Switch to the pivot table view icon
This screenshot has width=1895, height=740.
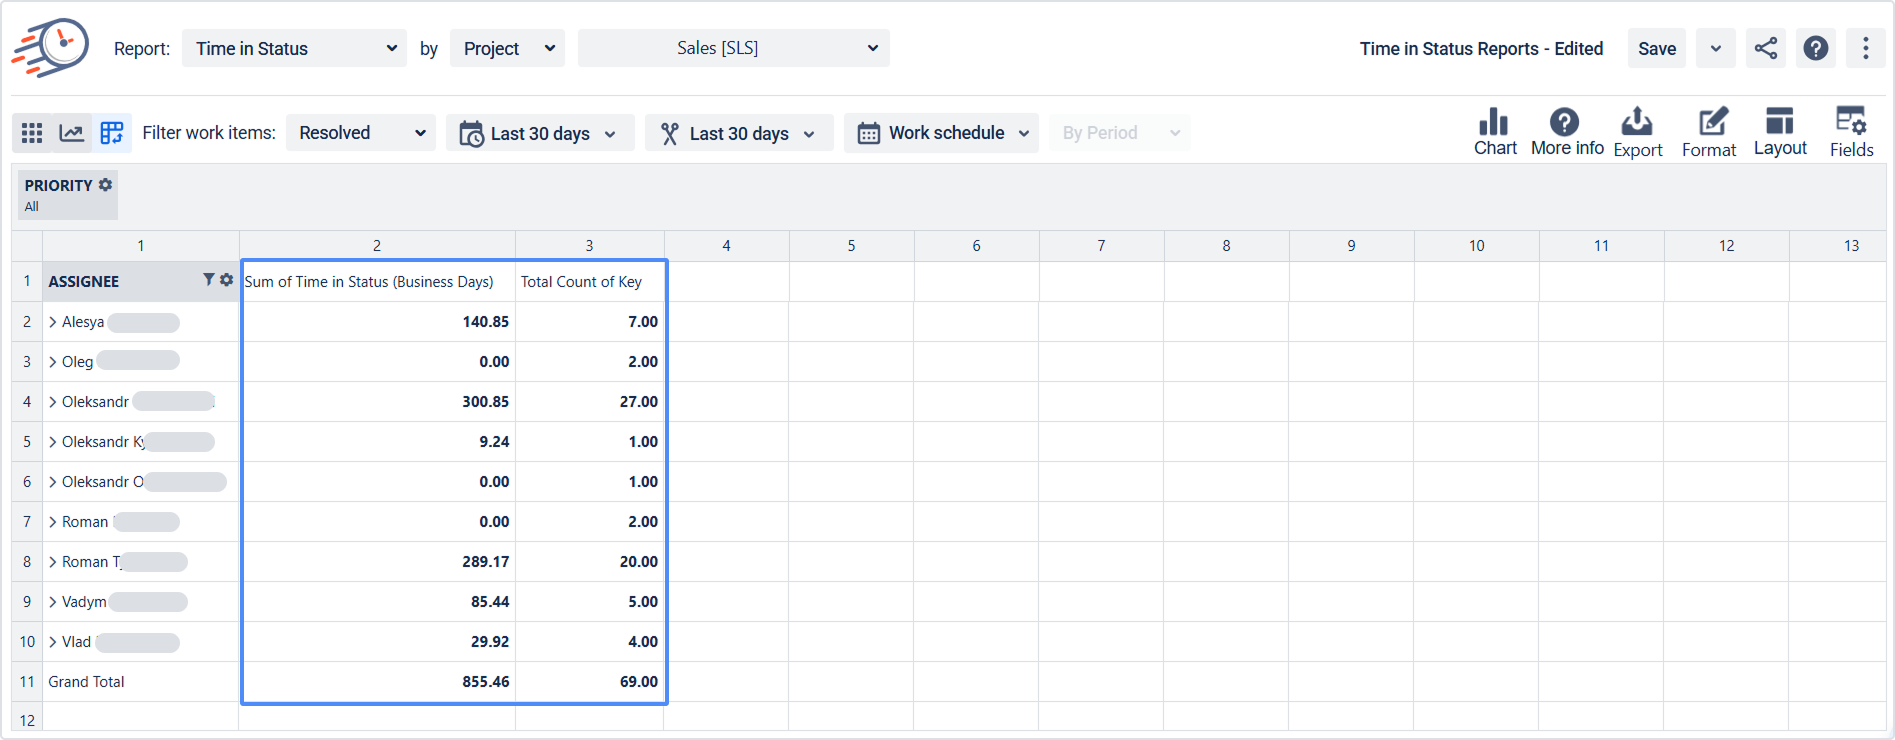pos(112,133)
